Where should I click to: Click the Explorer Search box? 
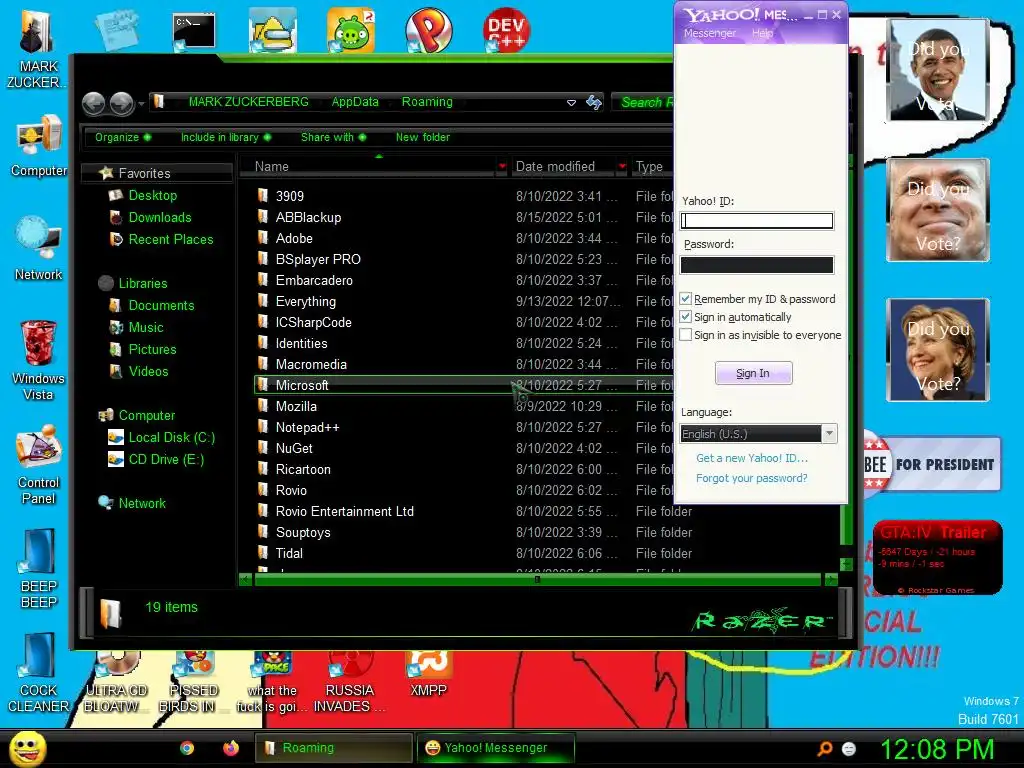643,102
